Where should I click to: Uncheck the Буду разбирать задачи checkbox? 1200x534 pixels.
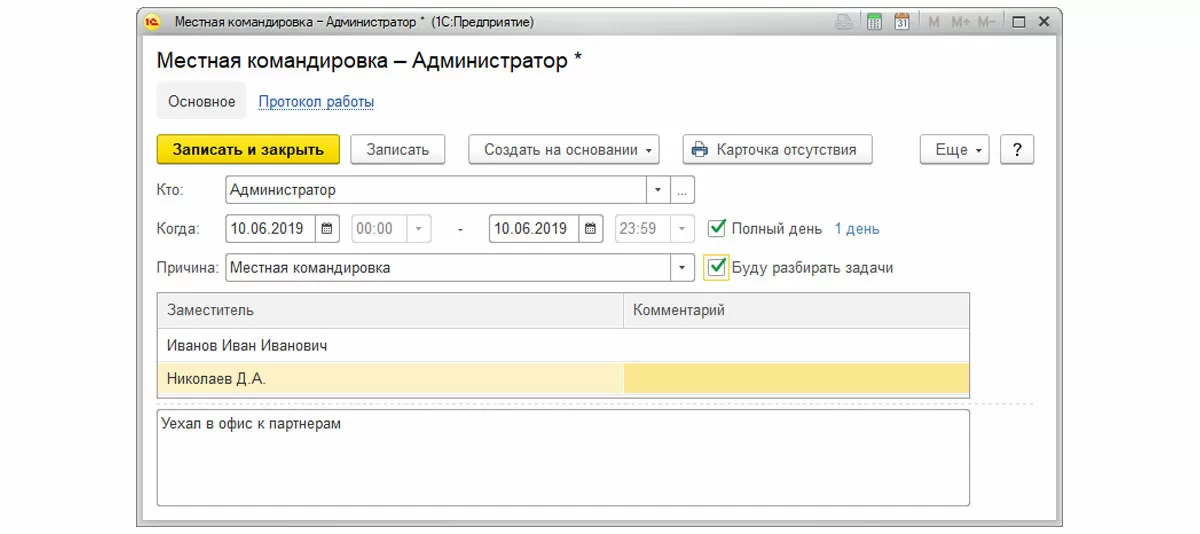coord(717,267)
